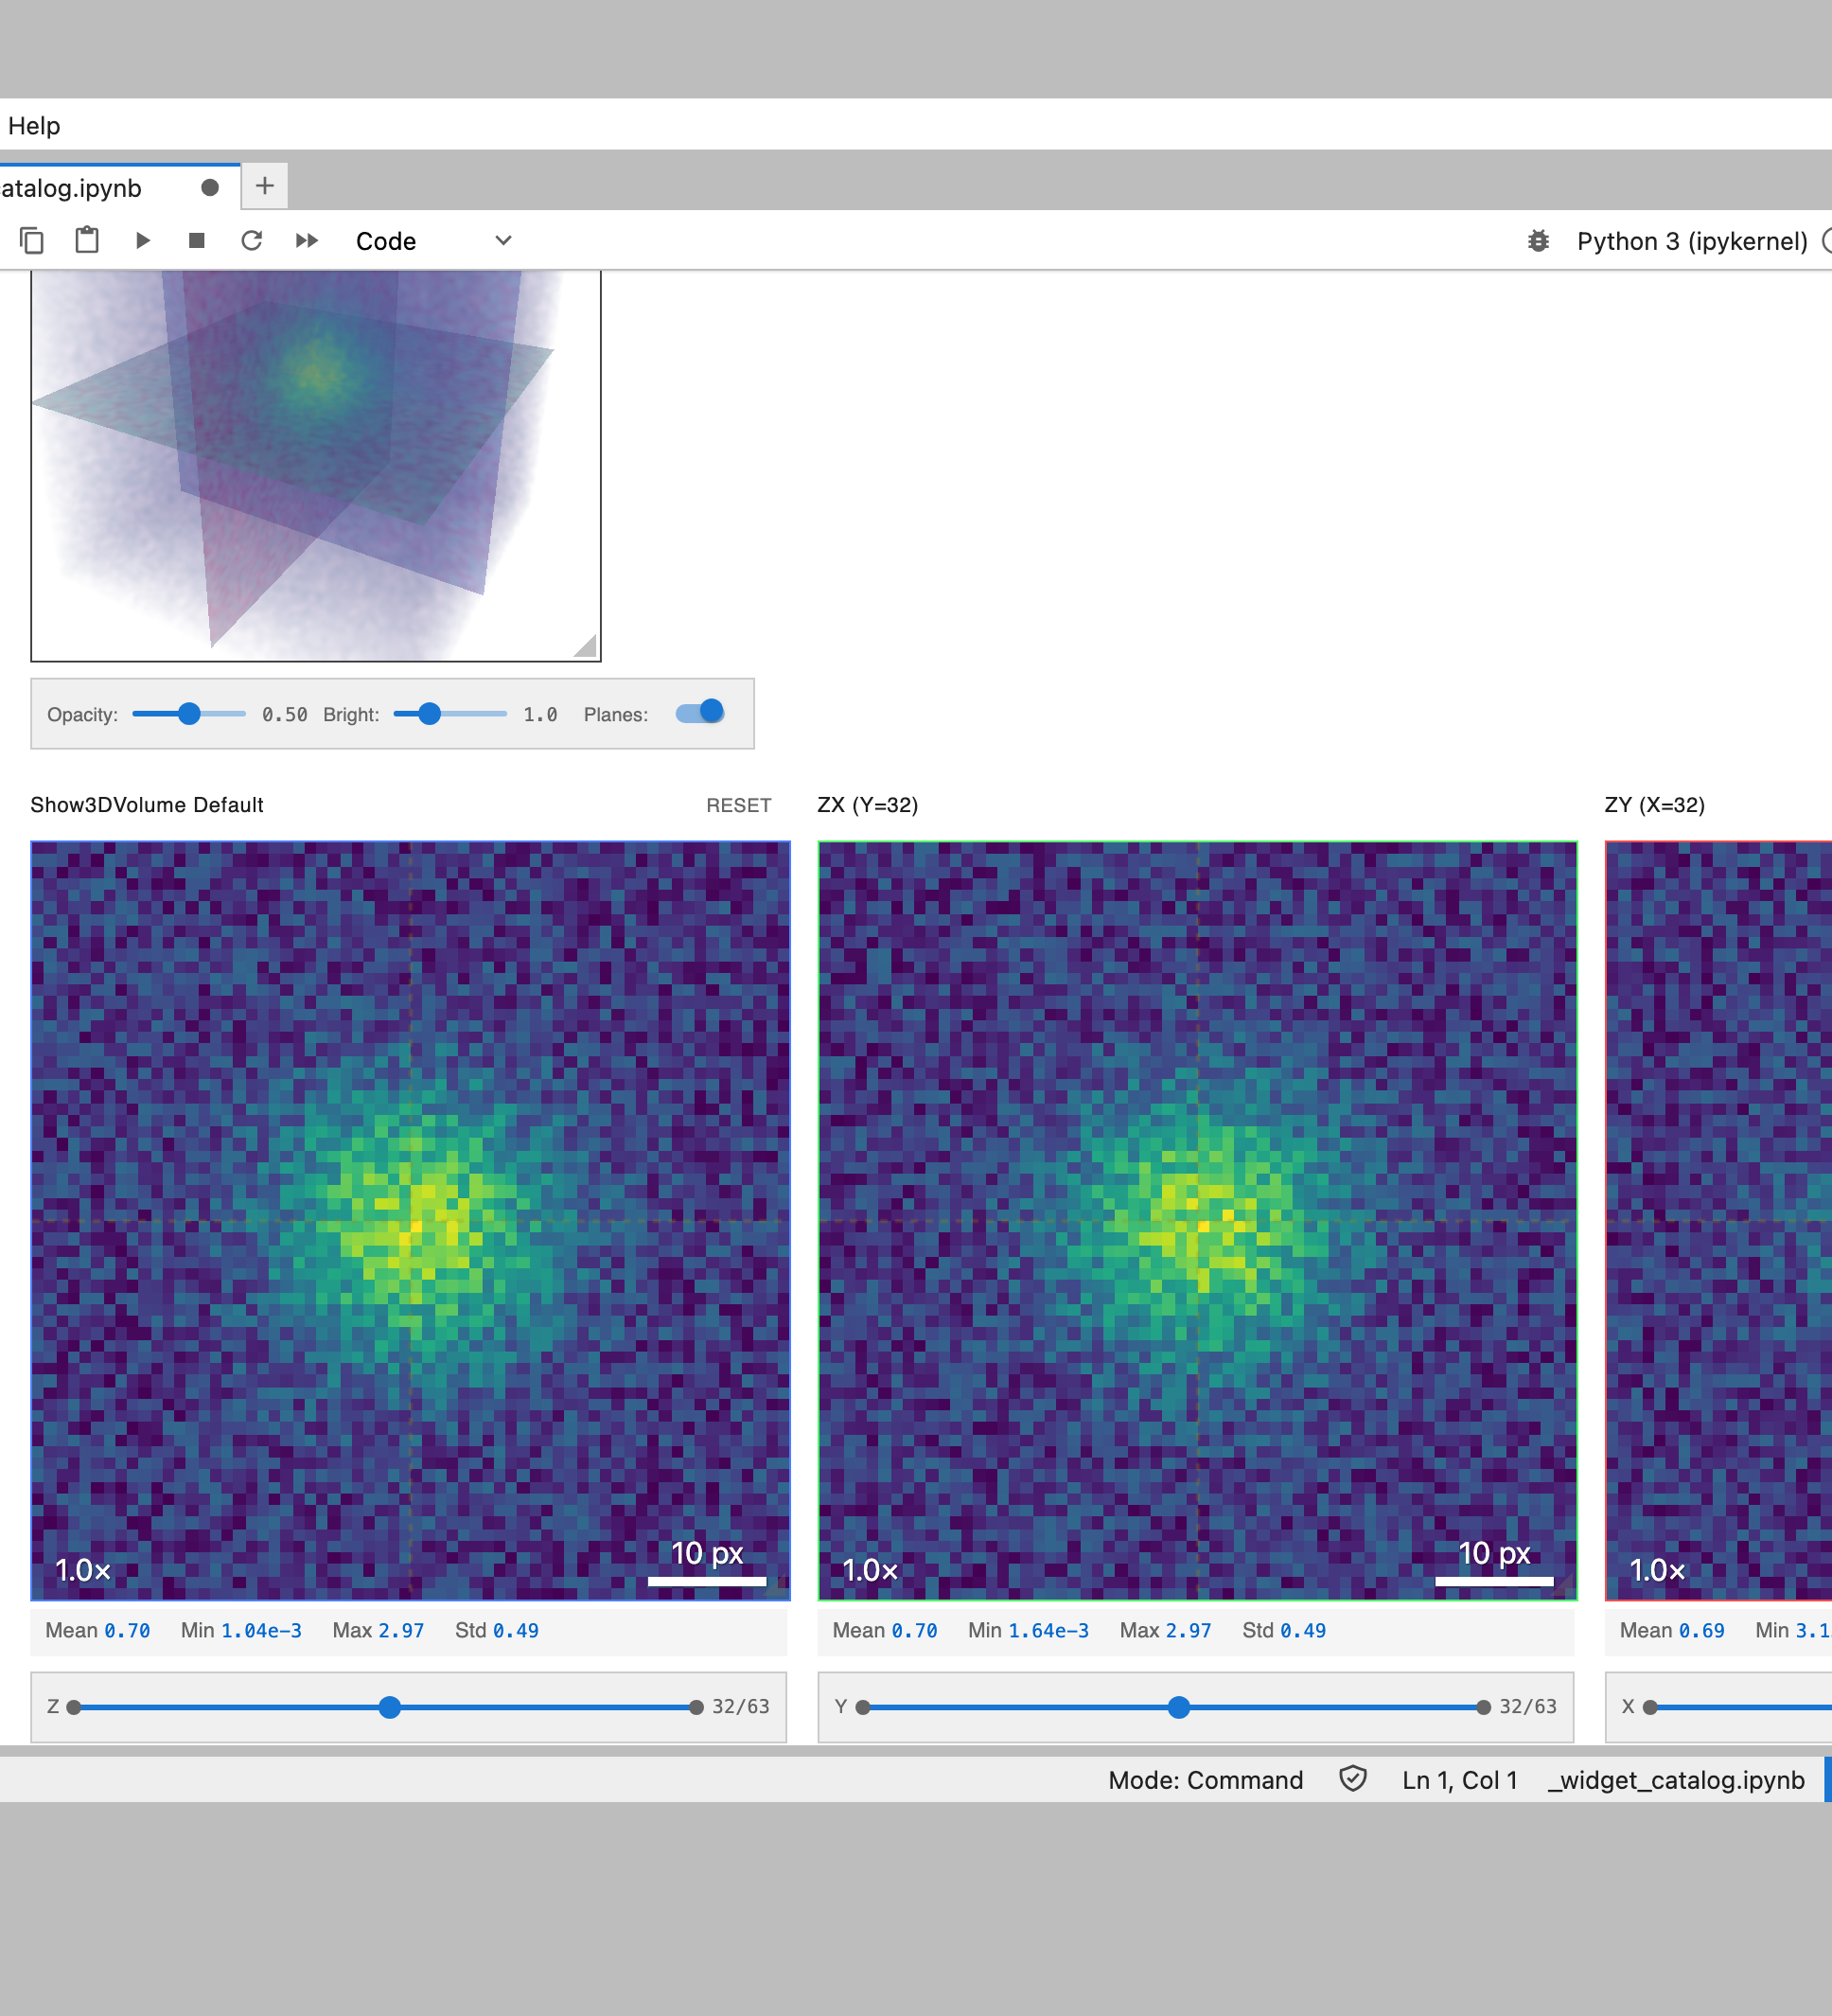Click the copy cells icon
Viewport: 1832px width, 2016px height.
pyautogui.click(x=32, y=241)
